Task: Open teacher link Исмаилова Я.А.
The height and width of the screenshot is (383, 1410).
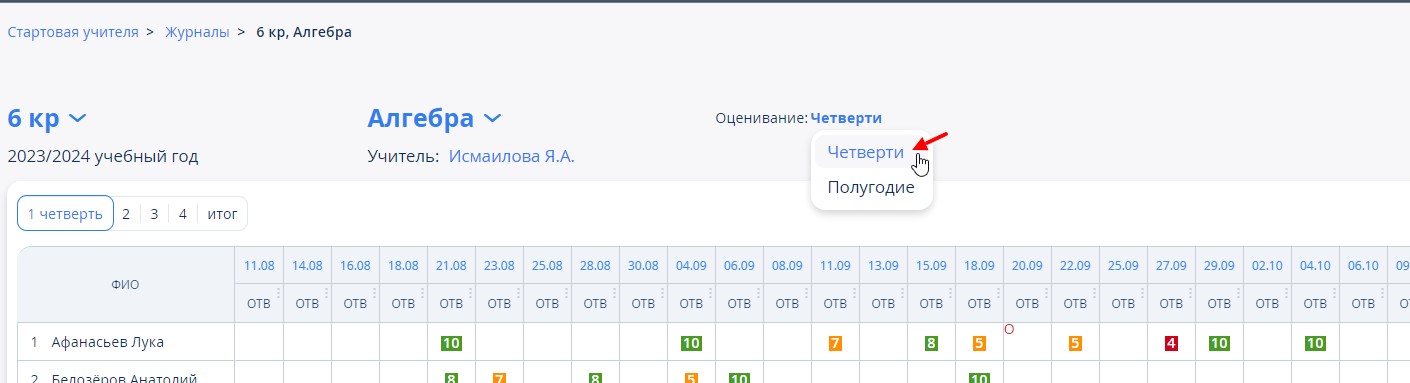Action: pyautogui.click(x=511, y=156)
